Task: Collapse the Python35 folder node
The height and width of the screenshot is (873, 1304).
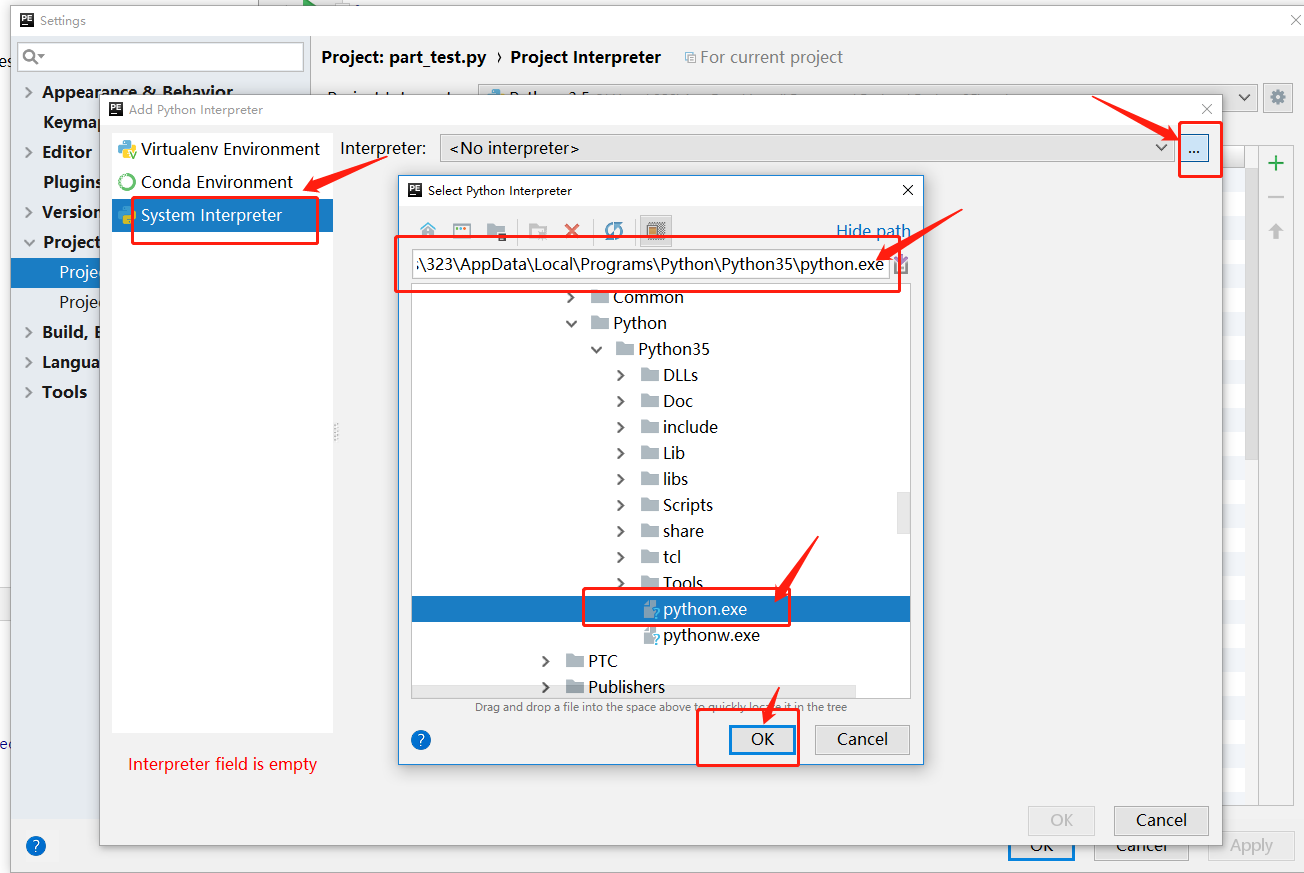Action: coord(596,349)
